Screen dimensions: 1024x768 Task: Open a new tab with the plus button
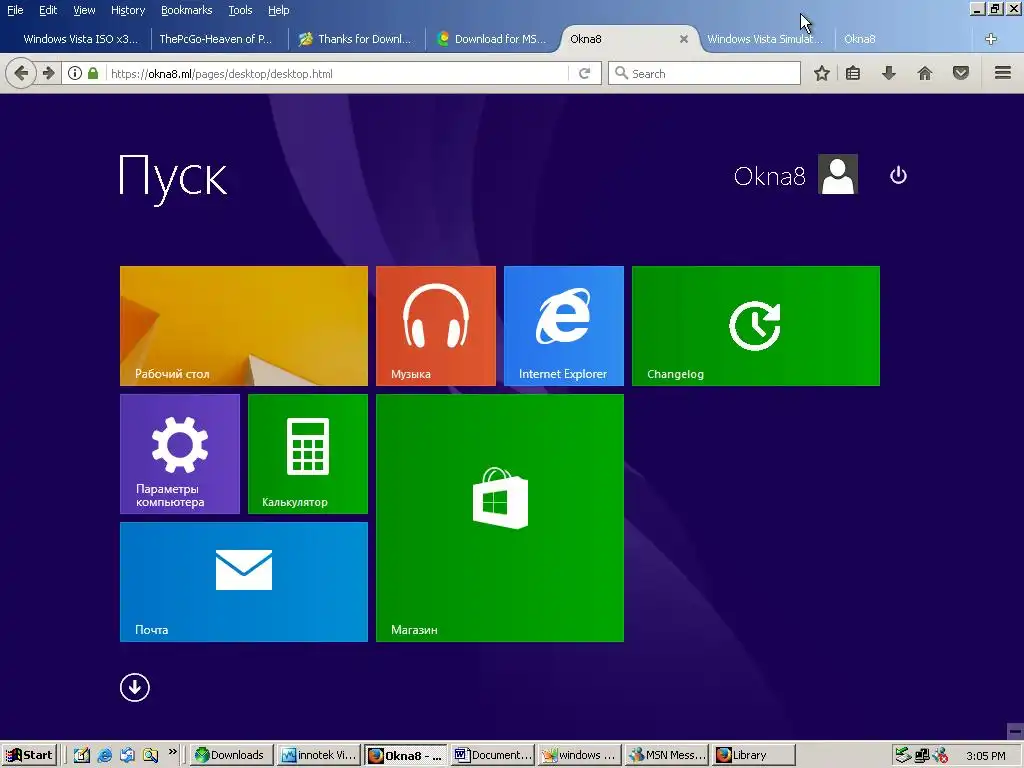[x=991, y=39]
